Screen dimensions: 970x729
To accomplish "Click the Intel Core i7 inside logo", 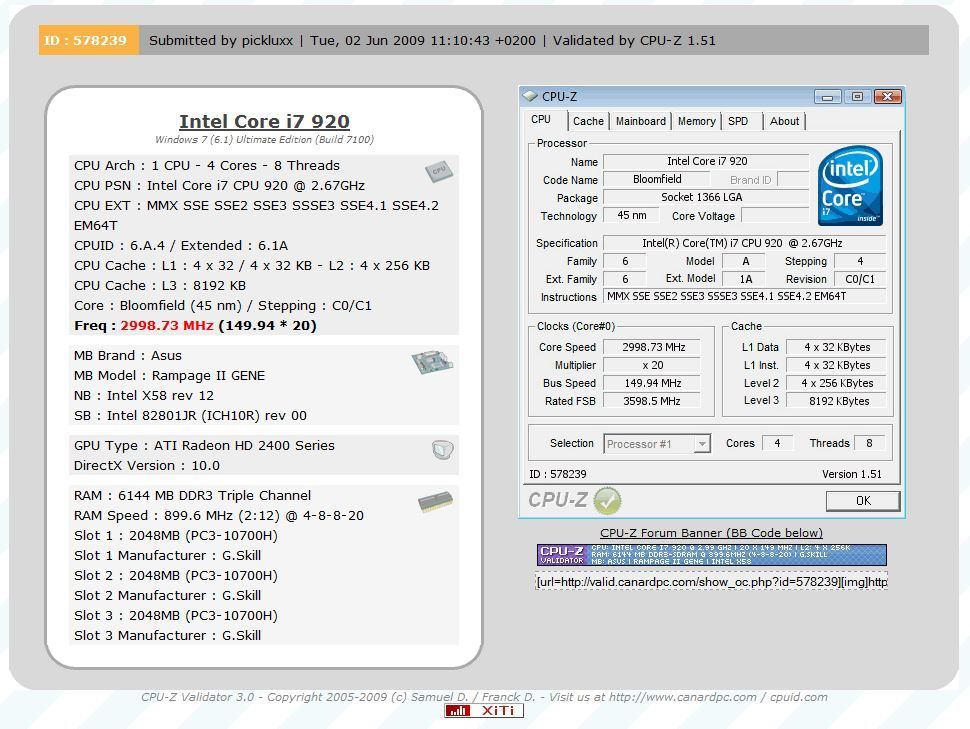I will click(850, 186).
